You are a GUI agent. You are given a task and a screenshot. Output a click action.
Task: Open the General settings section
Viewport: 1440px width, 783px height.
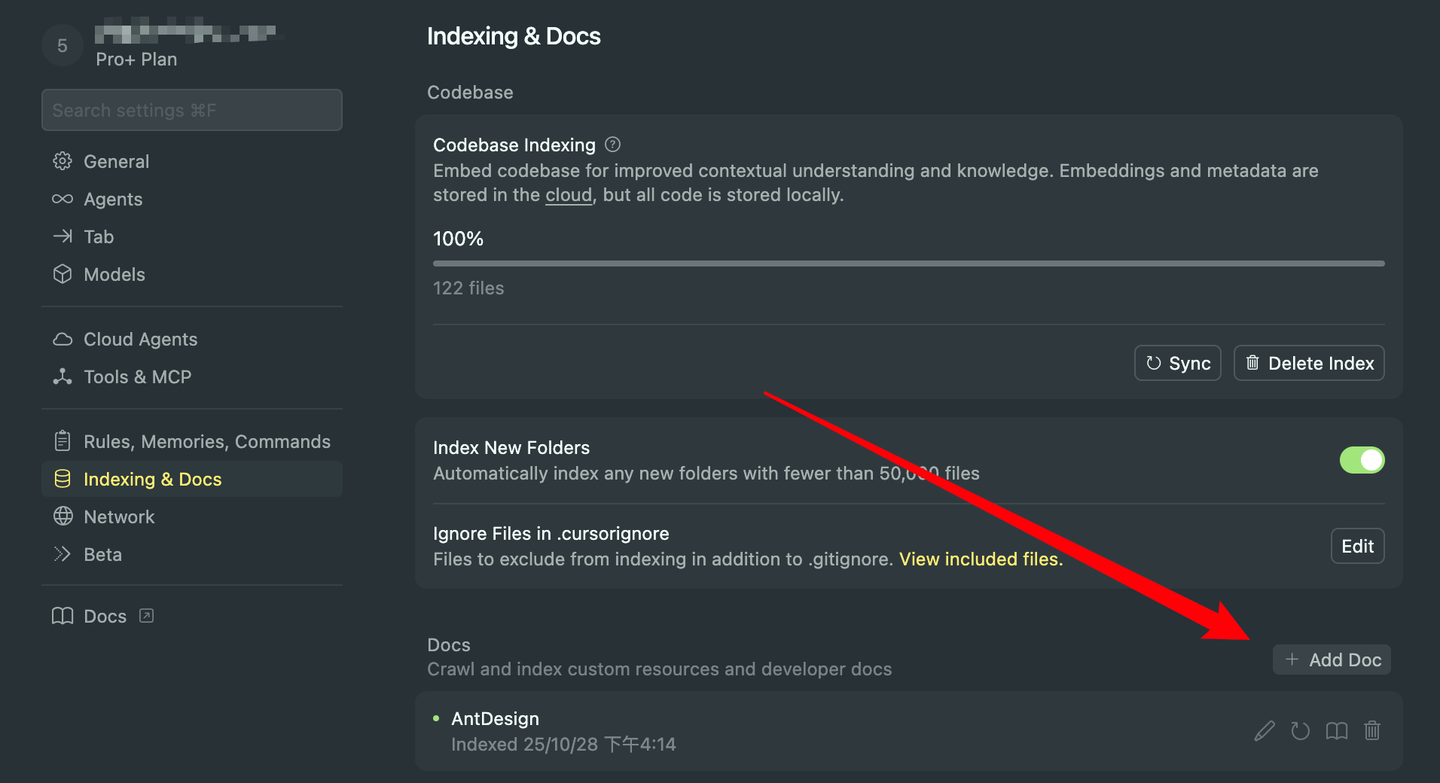click(116, 162)
